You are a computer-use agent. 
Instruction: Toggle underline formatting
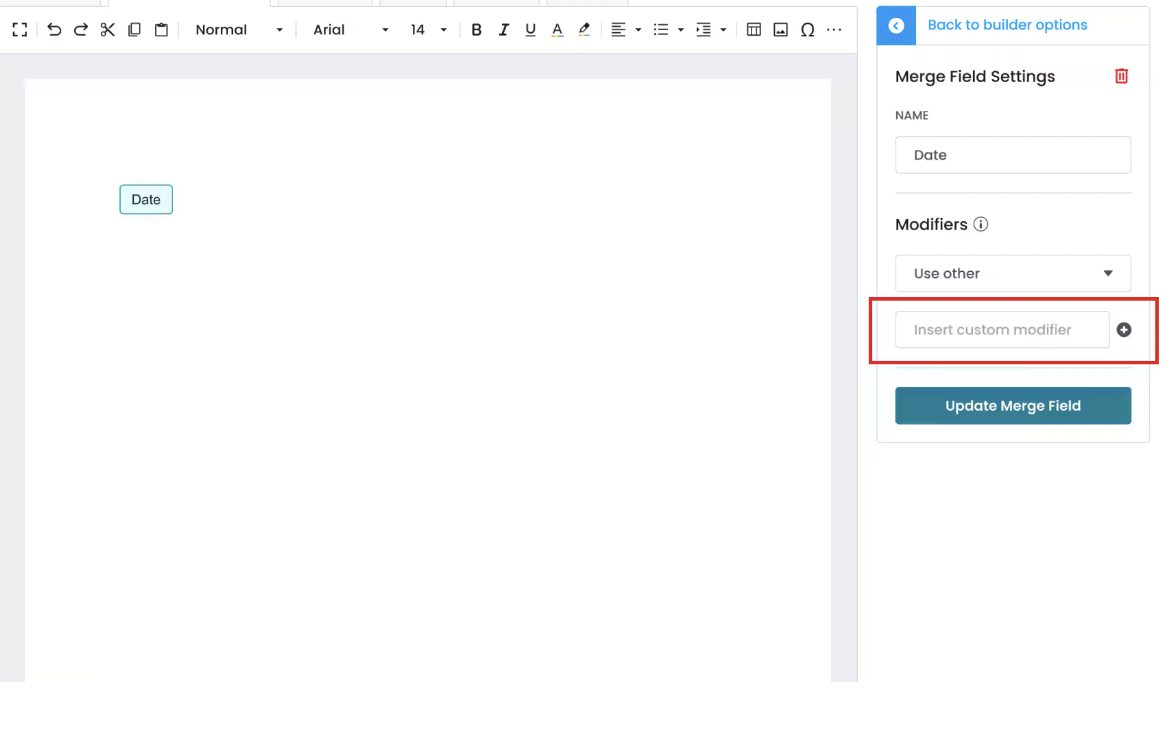(x=530, y=29)
